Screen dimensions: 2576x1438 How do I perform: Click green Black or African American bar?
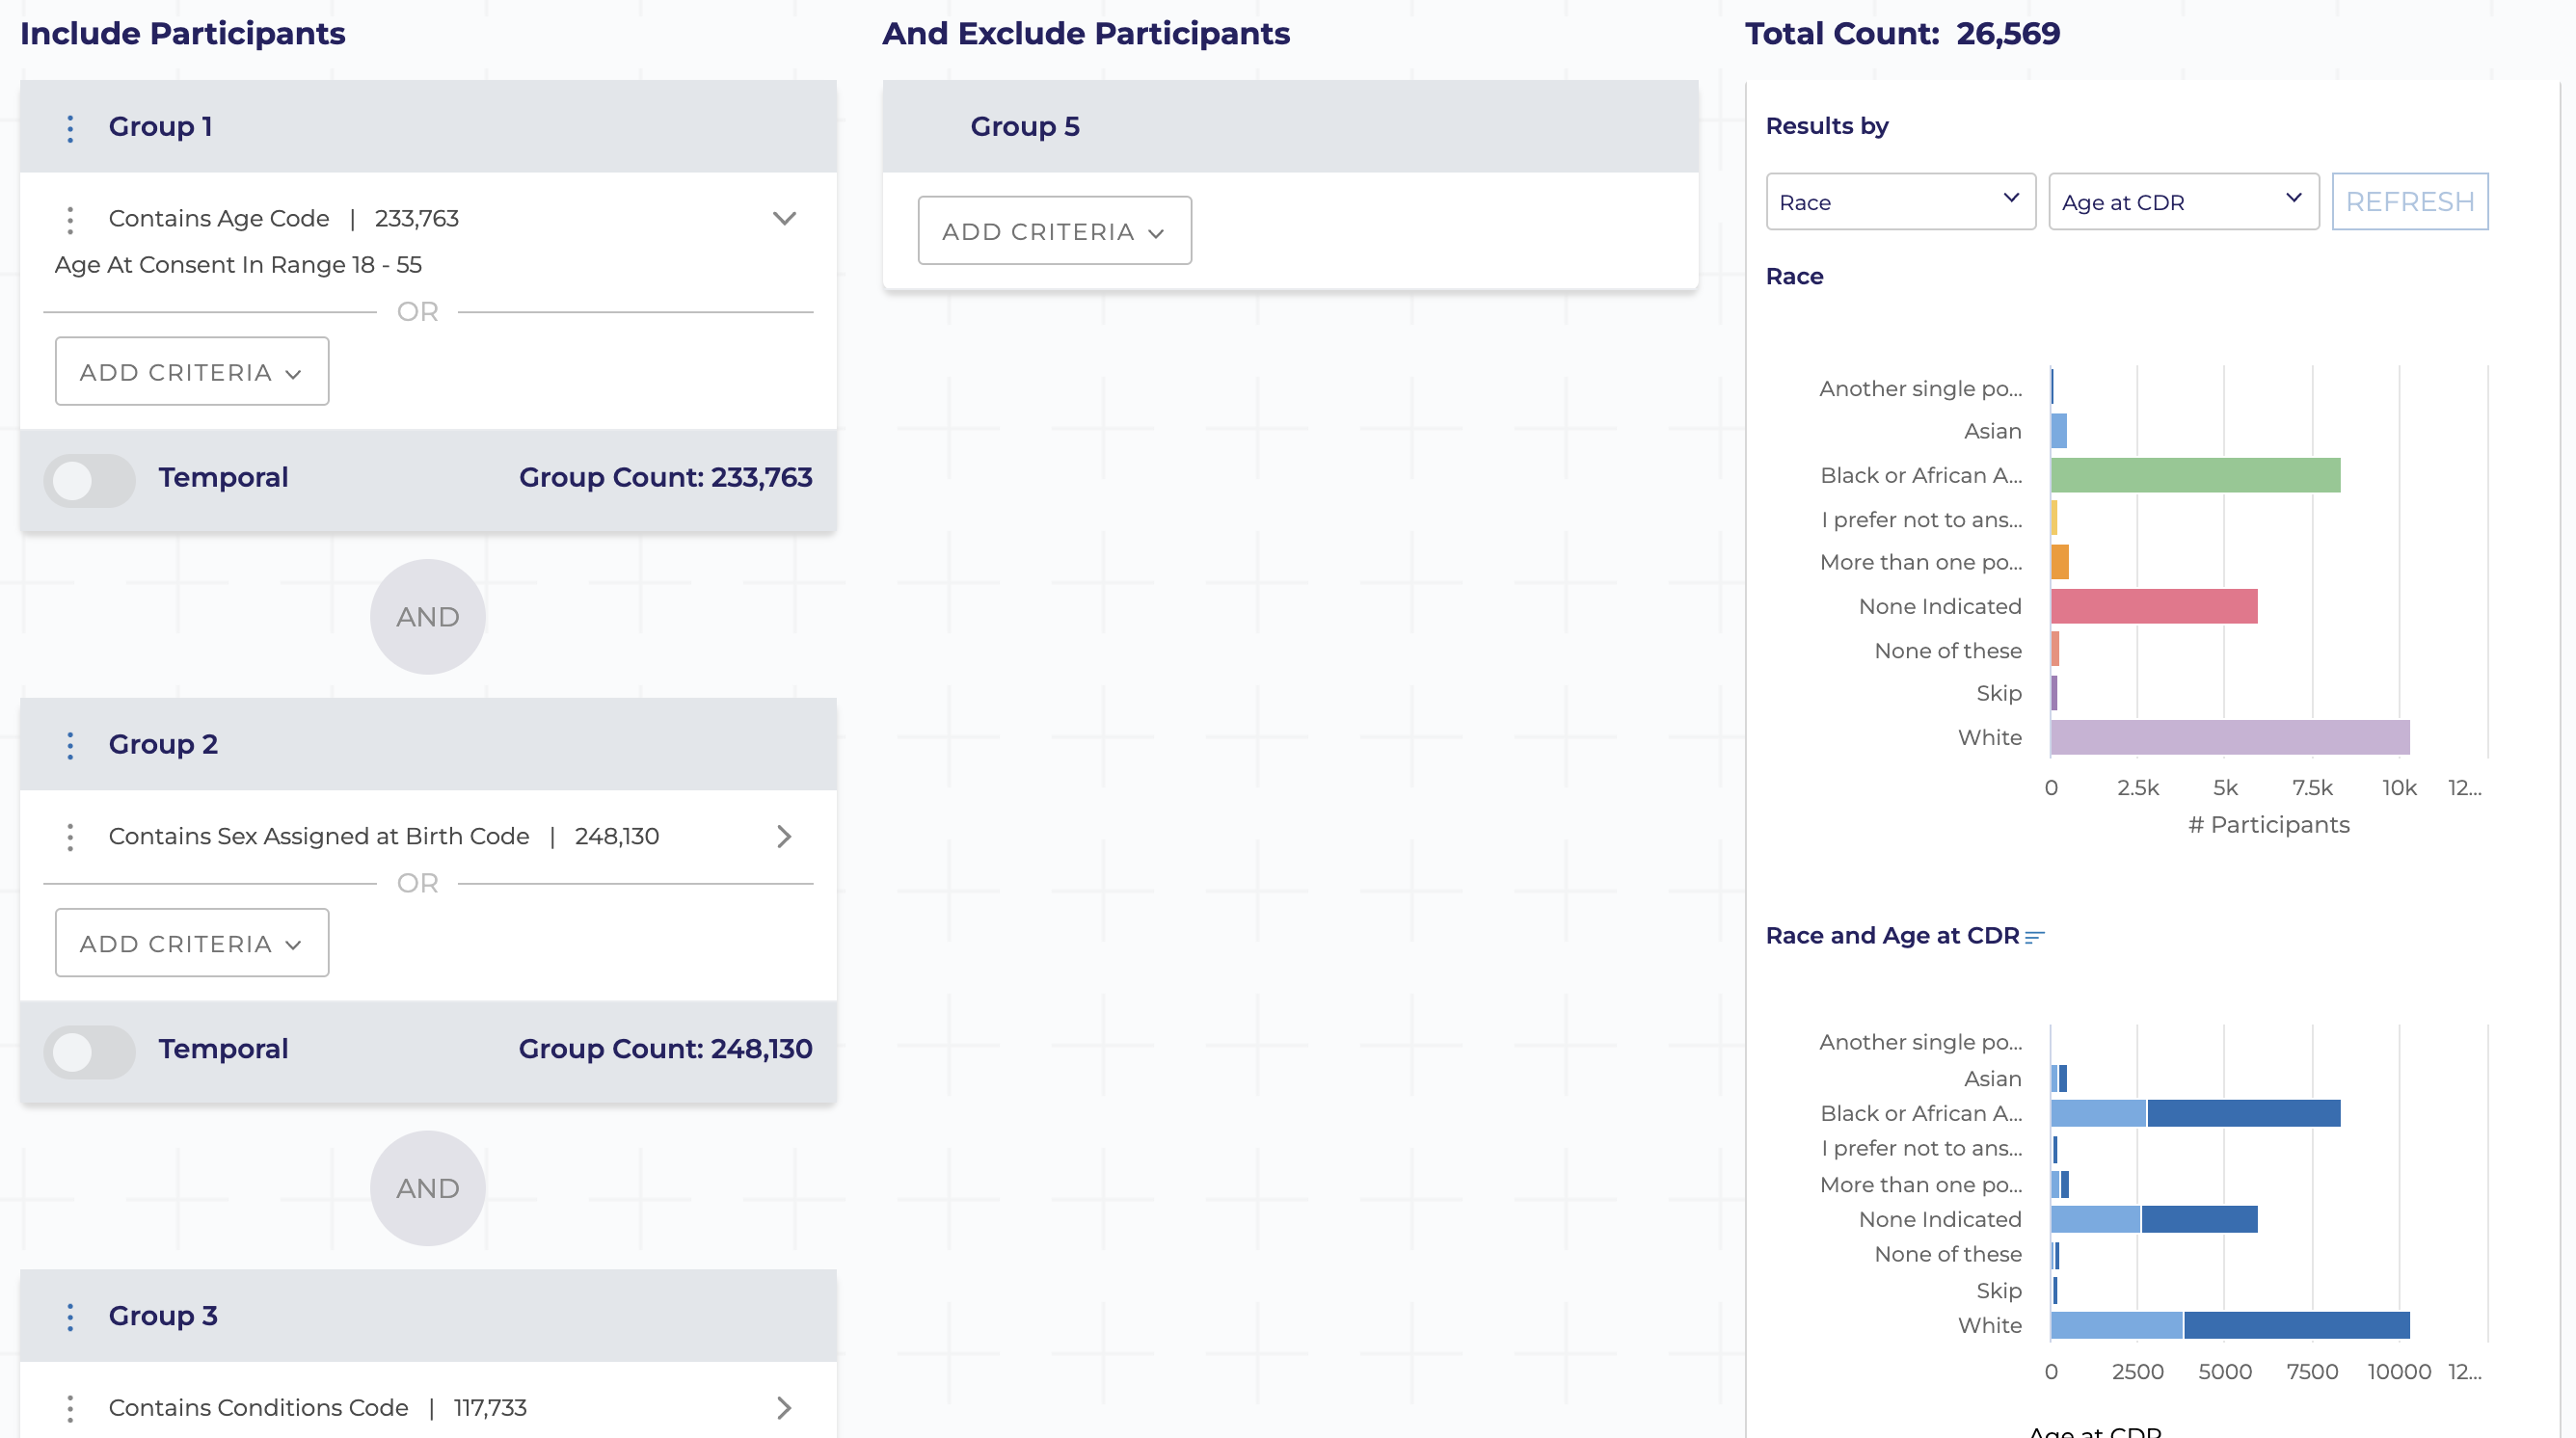click(2195, 476)
